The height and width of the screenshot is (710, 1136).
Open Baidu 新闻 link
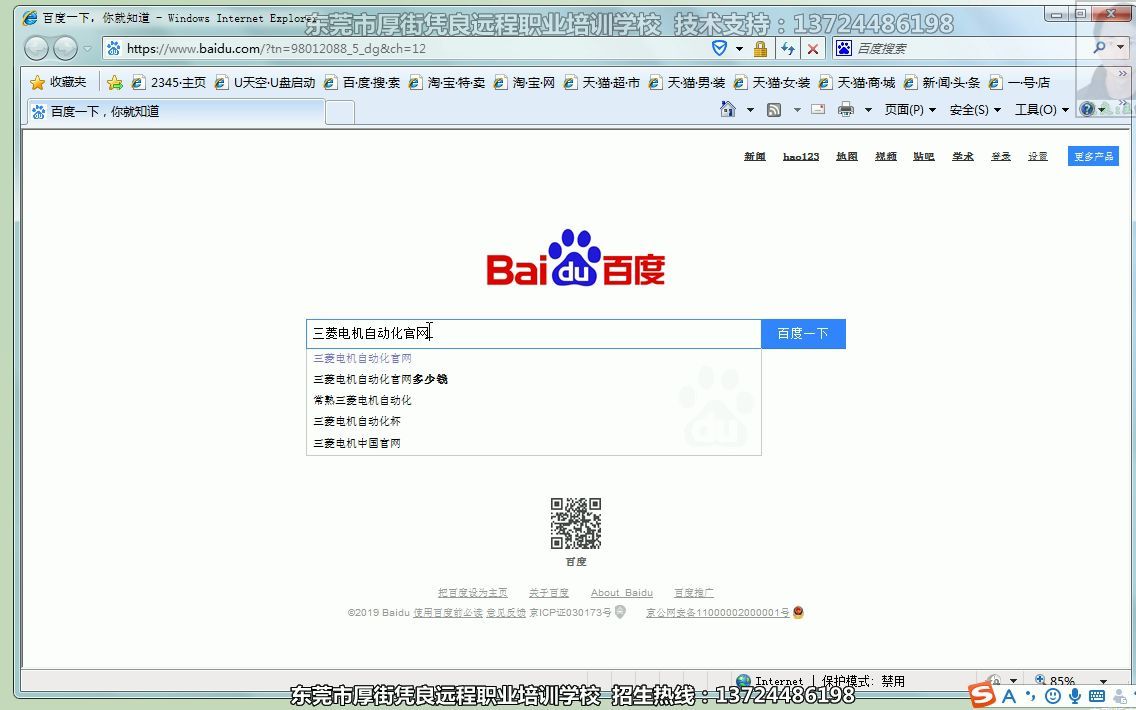(x=755, y=156)
